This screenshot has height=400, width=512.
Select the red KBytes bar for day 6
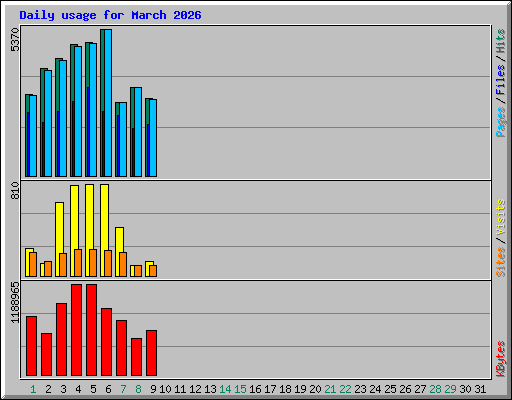(x=106, y=342)
